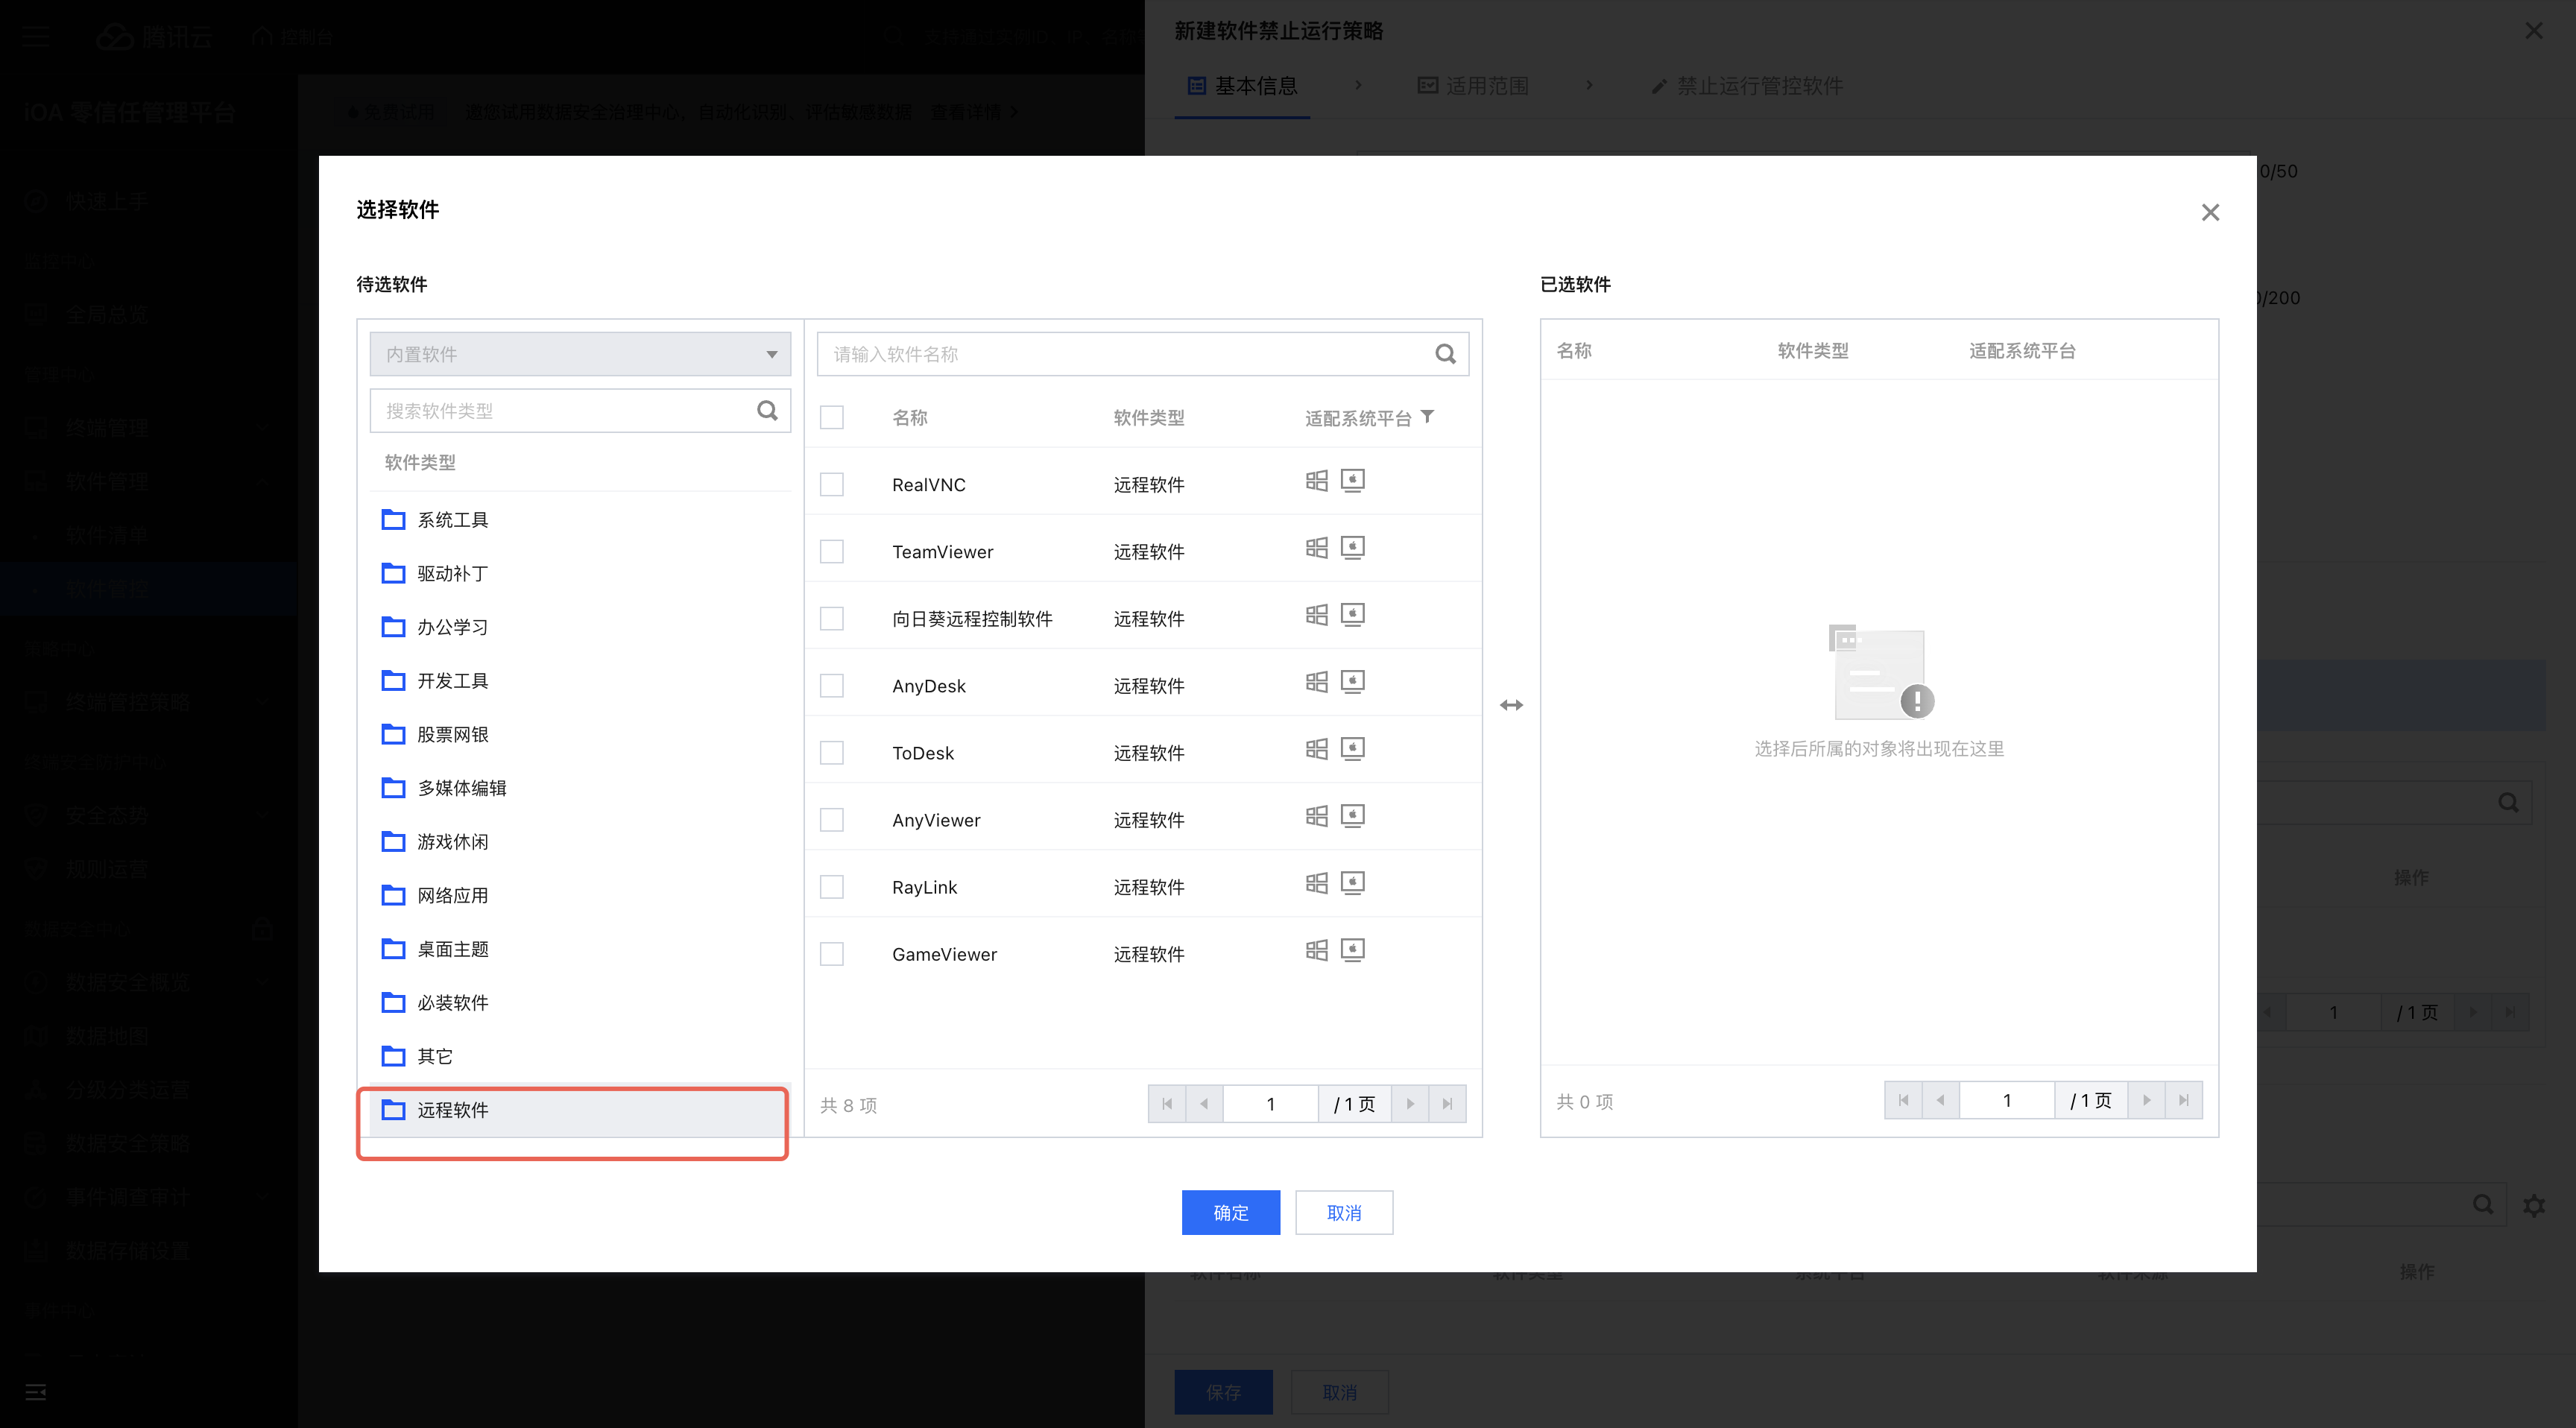Click the software type search magnifier icon
This screenshot has height=1428, width=2576.
pos(767,410)
